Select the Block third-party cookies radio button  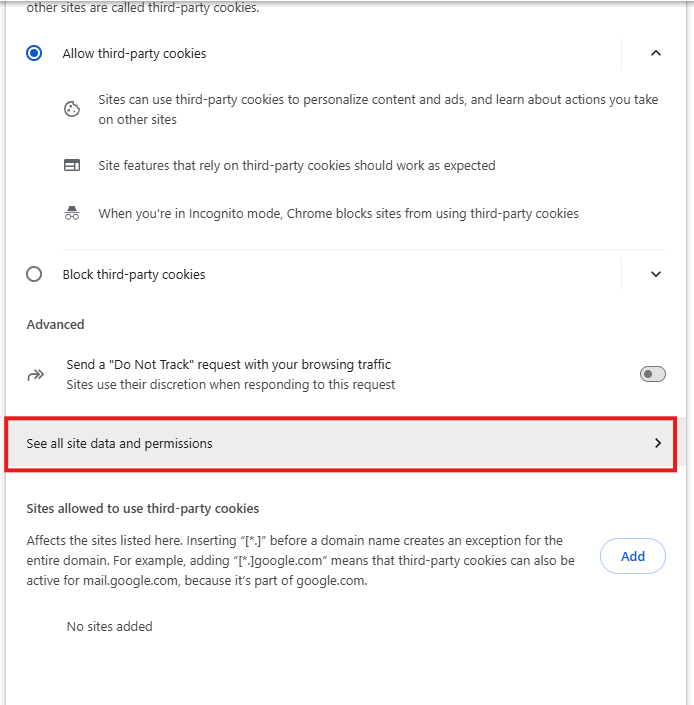click(34, 274)
